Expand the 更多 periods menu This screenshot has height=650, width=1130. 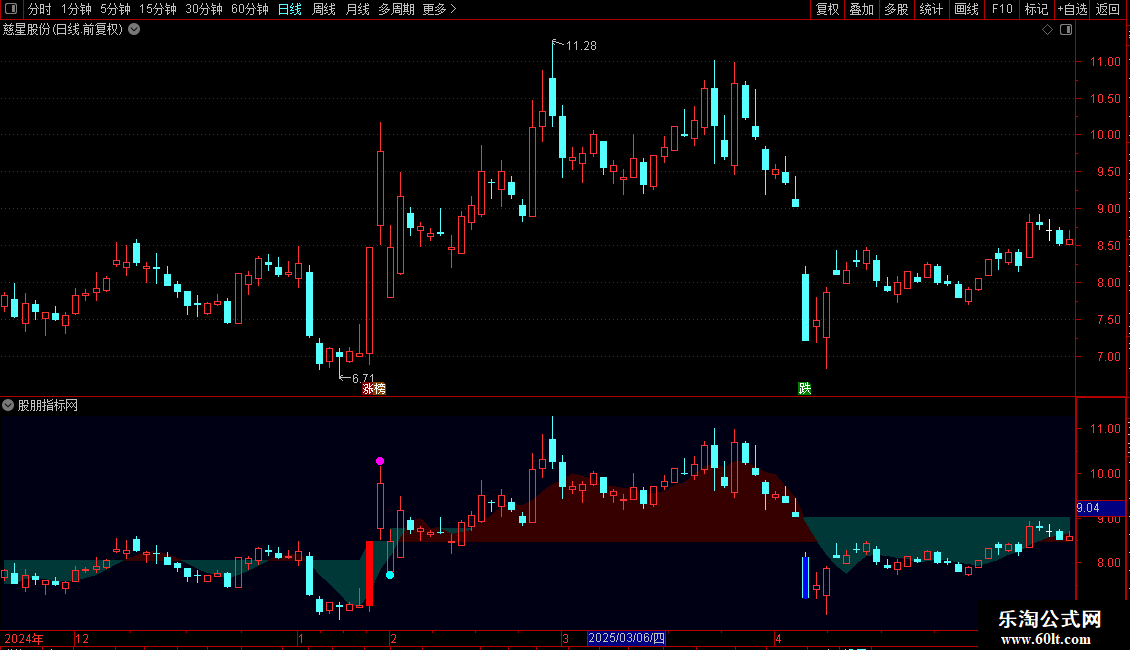(x=439, y=9)
